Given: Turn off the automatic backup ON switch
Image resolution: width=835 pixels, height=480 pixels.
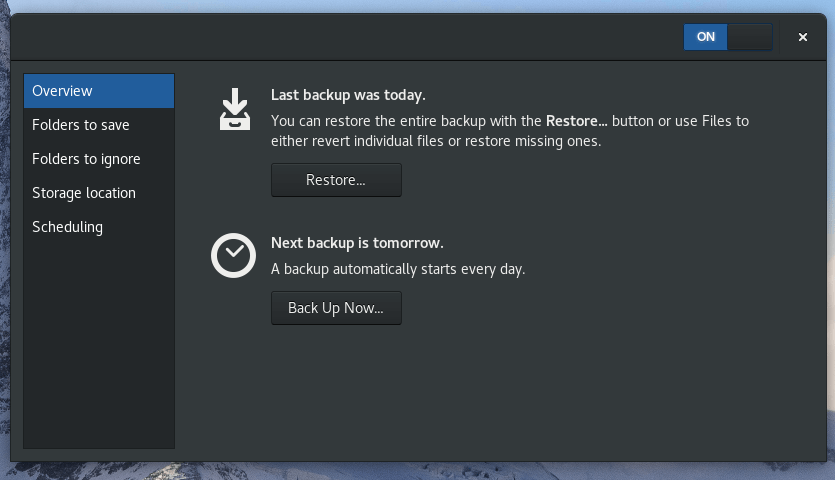Looking at the screenshot, I should point(728,37).
